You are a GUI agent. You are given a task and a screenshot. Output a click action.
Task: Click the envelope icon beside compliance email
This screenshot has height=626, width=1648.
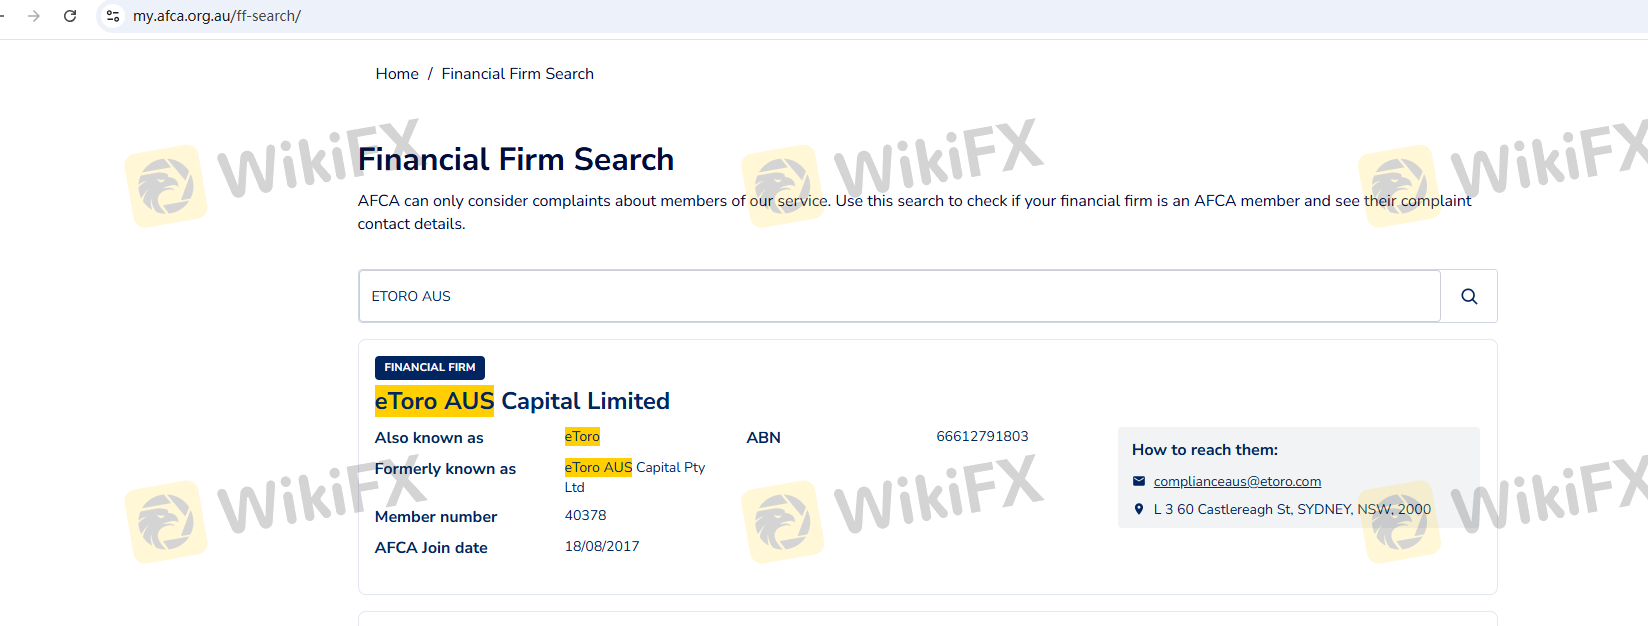point(1138,481)
